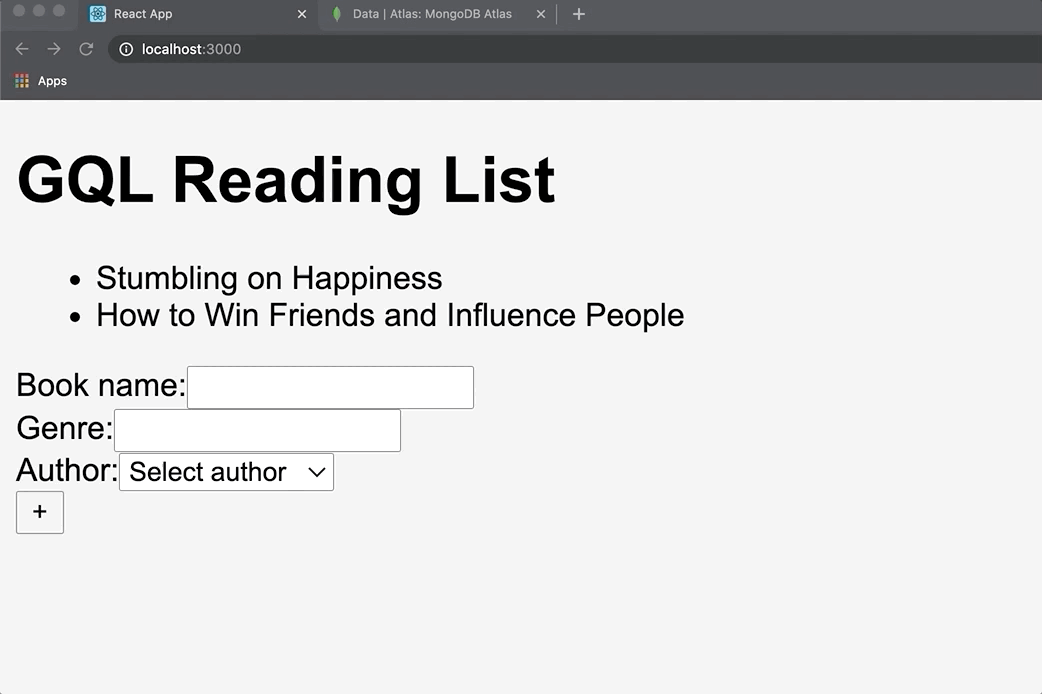Click the browser back arrow
Image resolution: width=1042 pixels, height=694 pixels.
click(x=22, y=49)
